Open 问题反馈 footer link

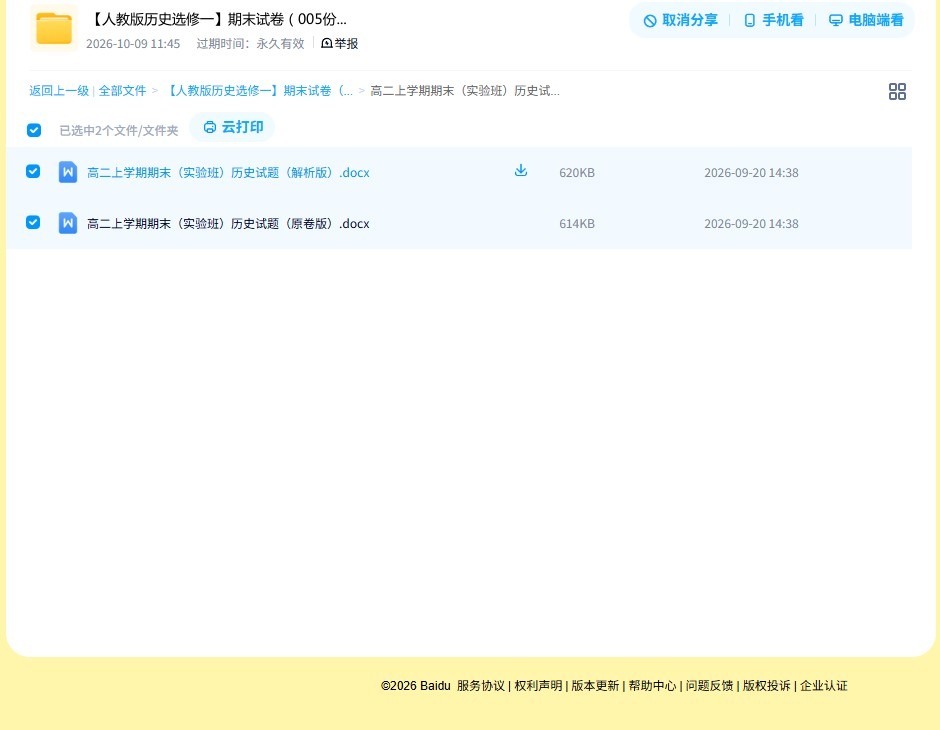(709, 686)
